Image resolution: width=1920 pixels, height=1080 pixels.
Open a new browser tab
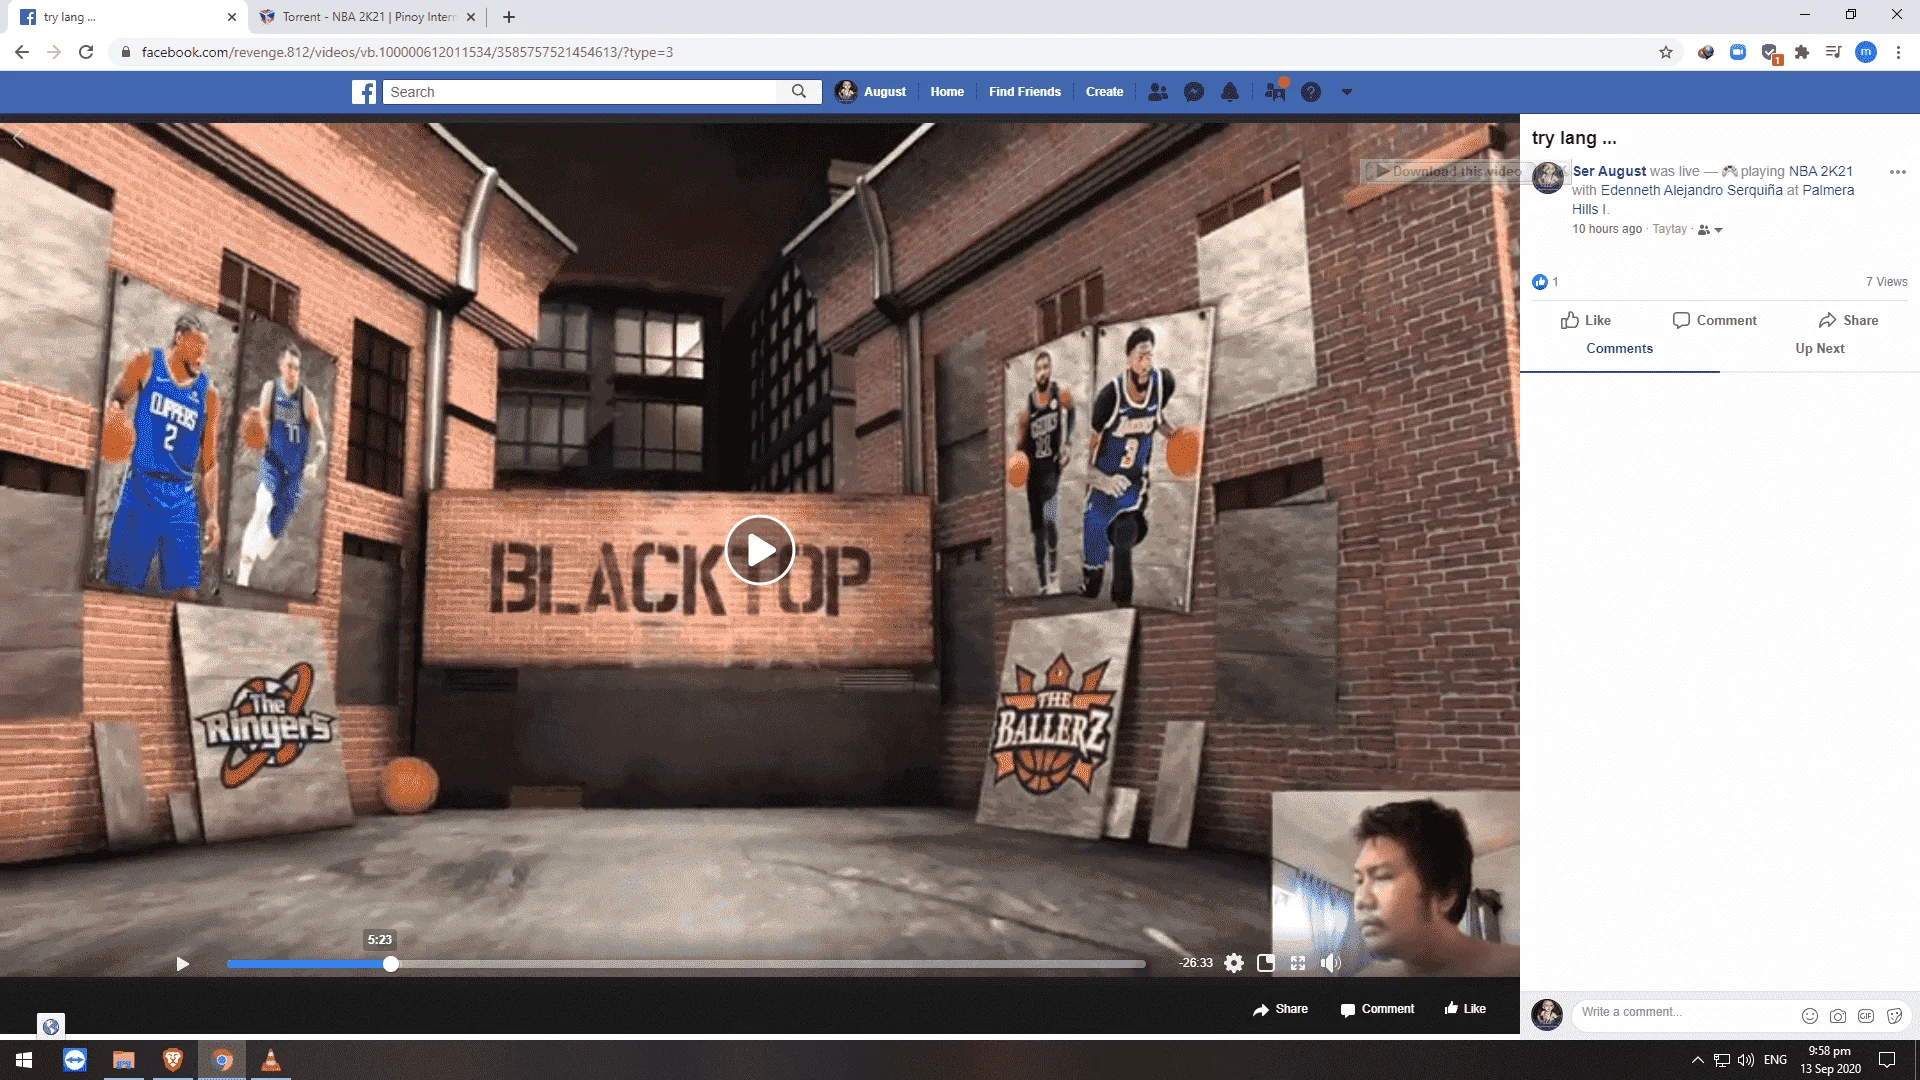509,17
